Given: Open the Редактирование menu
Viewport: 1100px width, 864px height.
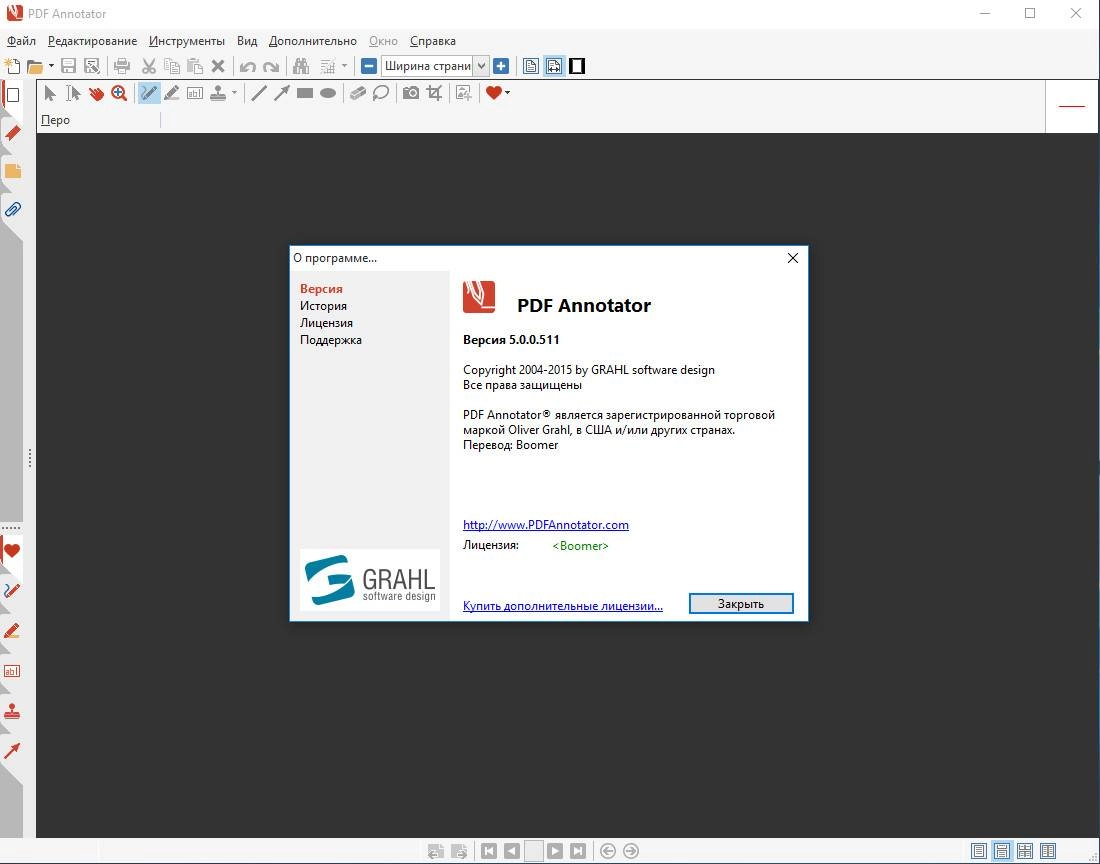Looking at the screenshot, I should click(x=93, y=41).
